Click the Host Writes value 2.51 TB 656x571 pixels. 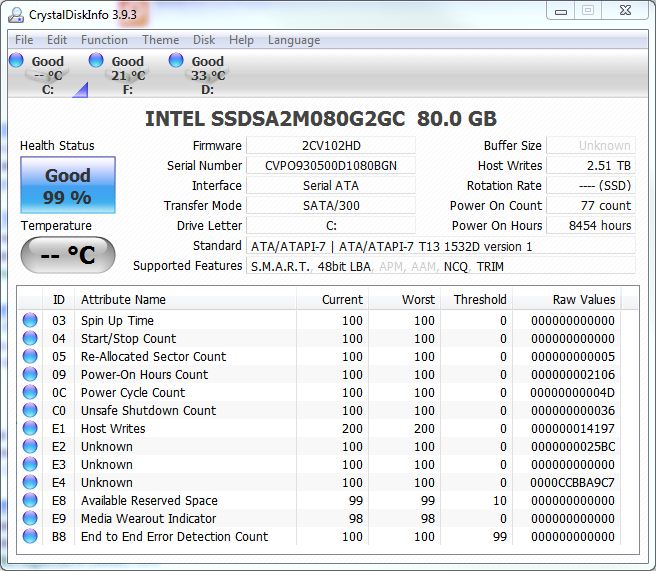point(591,166)
